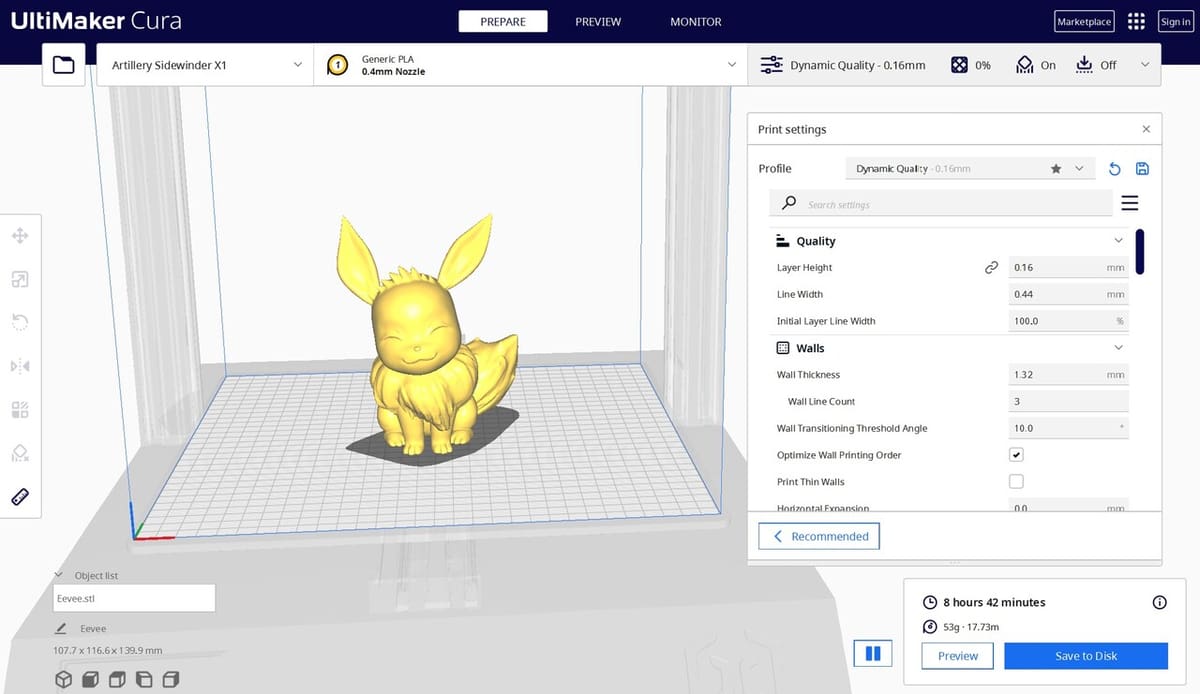Viewport: 1200px width, 694px height.
Task: Close the Print settings panel
Action: tap(1146, 129)
